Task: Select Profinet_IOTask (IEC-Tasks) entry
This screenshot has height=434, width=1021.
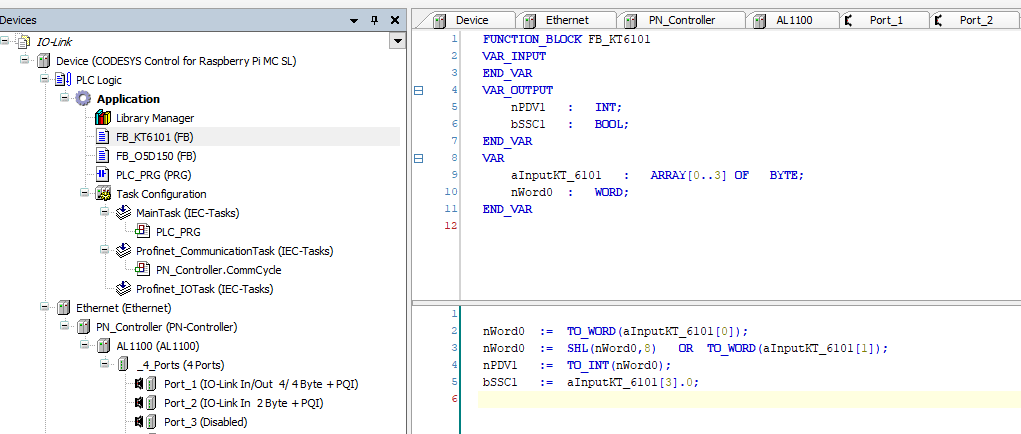Action: (x=204, y=288)
